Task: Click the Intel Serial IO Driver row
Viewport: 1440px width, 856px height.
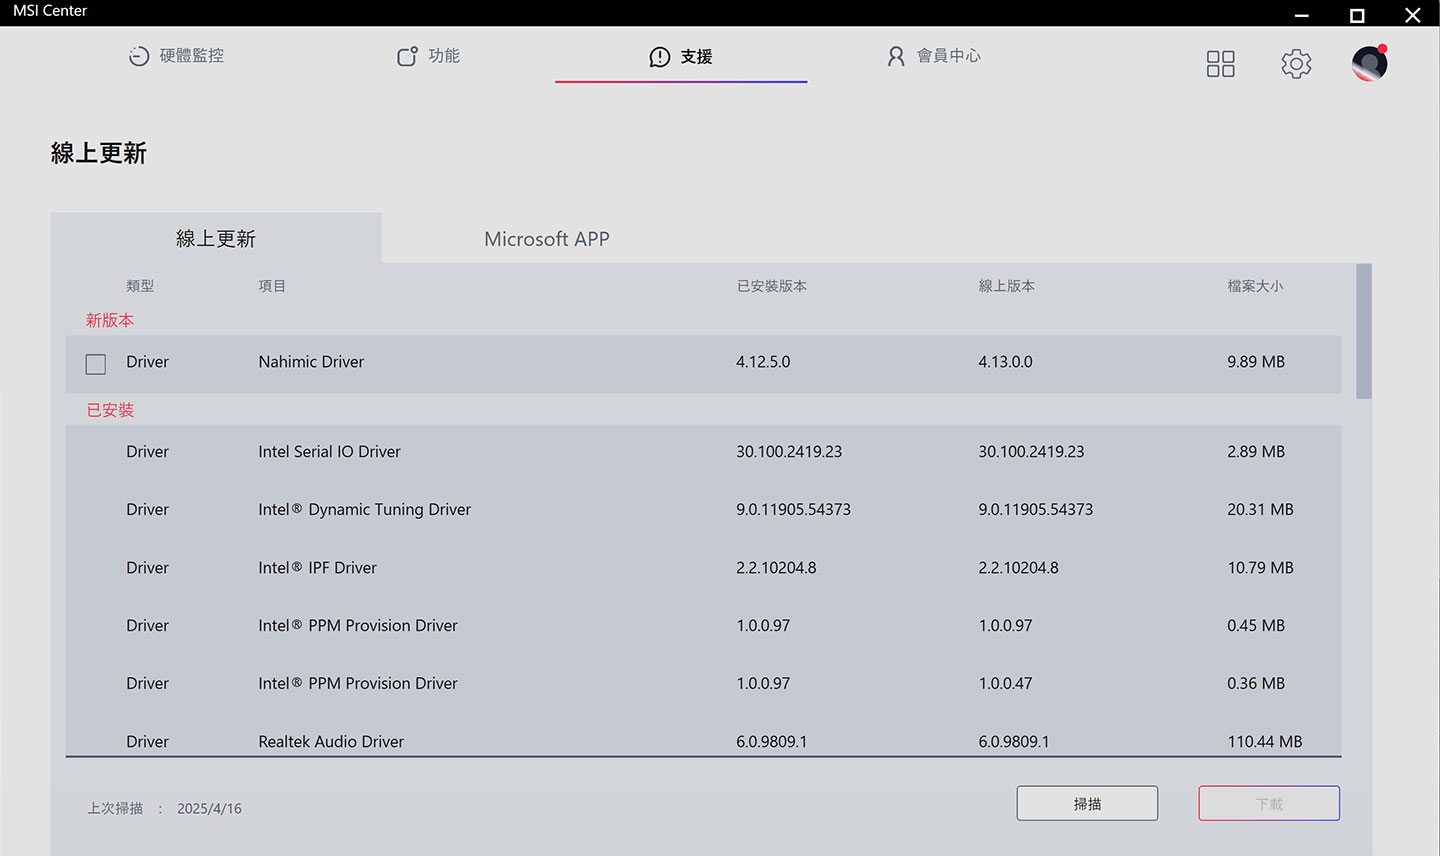Action: click(x=703, y=452)
